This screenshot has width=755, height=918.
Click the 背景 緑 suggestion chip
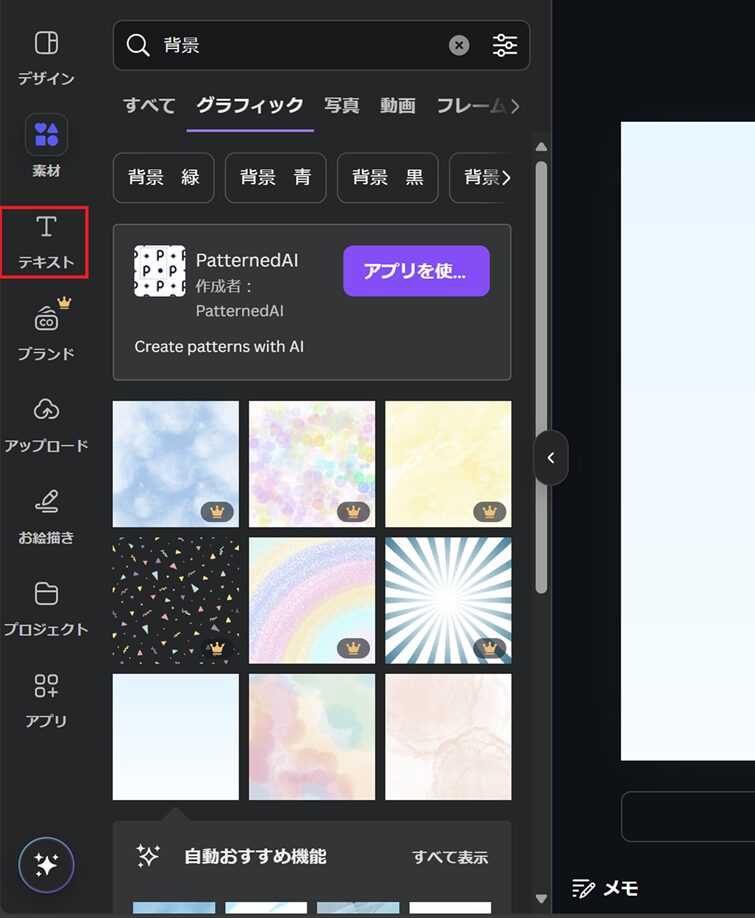tap(164, 178)
